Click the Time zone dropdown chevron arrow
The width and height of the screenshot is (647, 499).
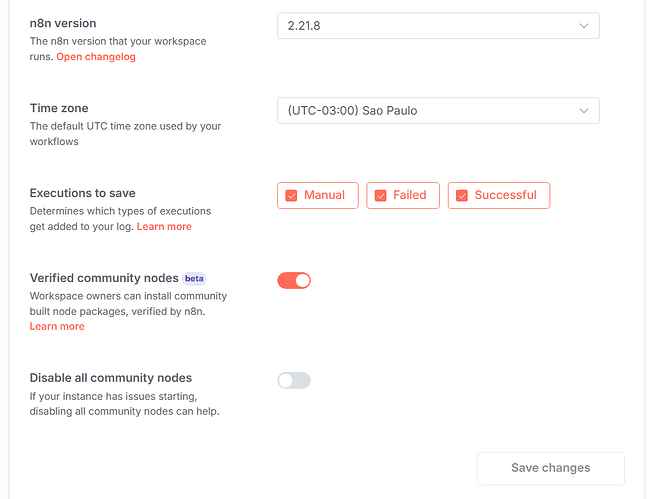583,111
